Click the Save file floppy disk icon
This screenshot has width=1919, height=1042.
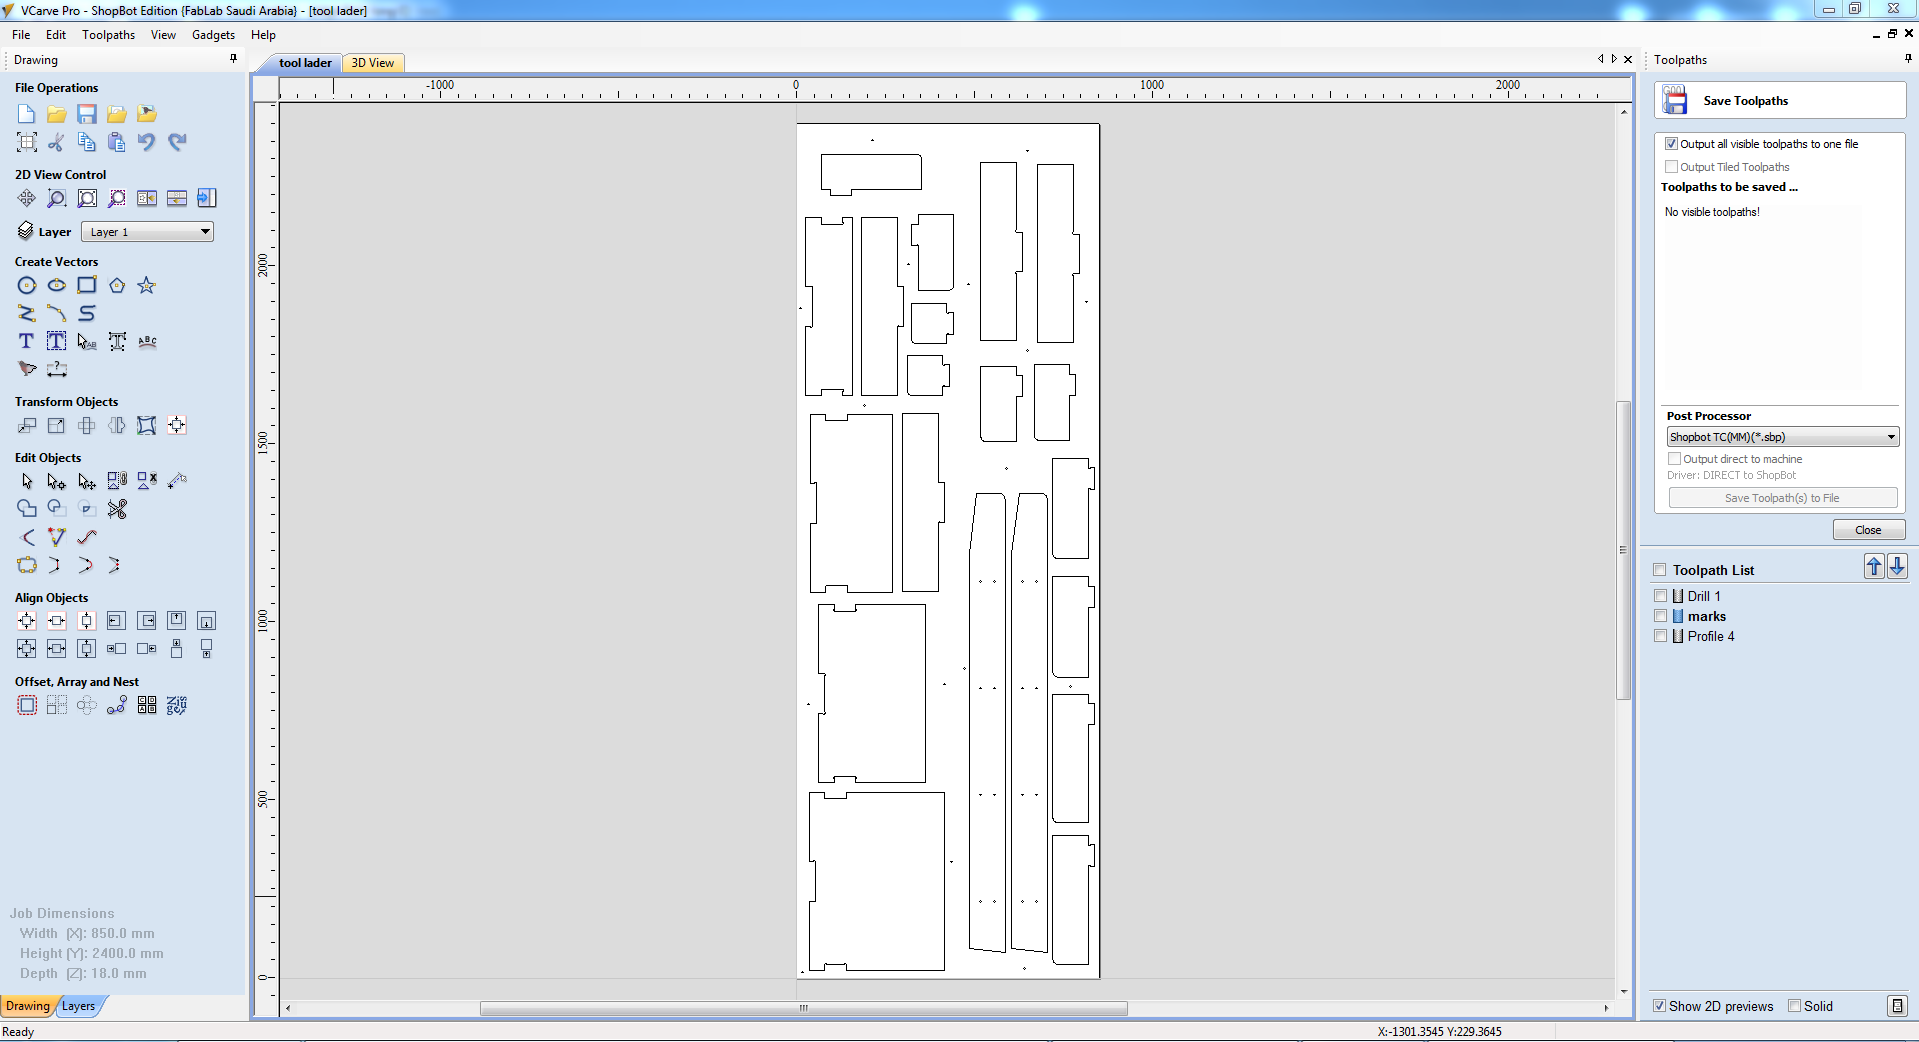tap(87, 114)
